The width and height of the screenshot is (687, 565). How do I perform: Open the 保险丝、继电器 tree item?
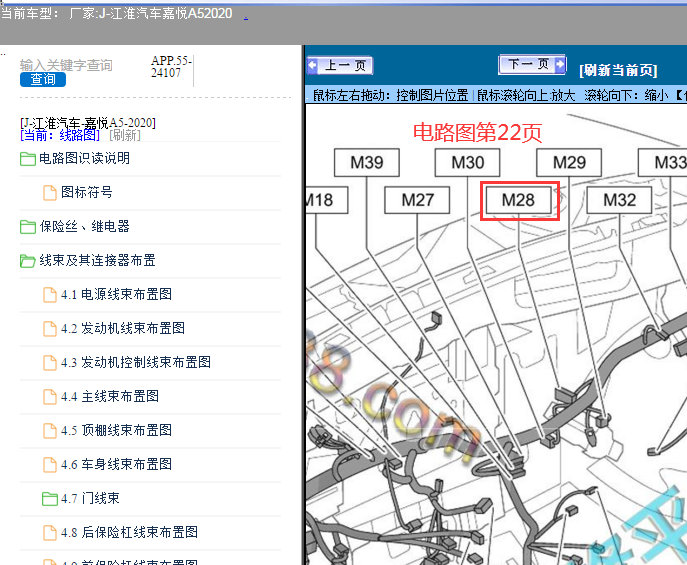coord(85,226)
